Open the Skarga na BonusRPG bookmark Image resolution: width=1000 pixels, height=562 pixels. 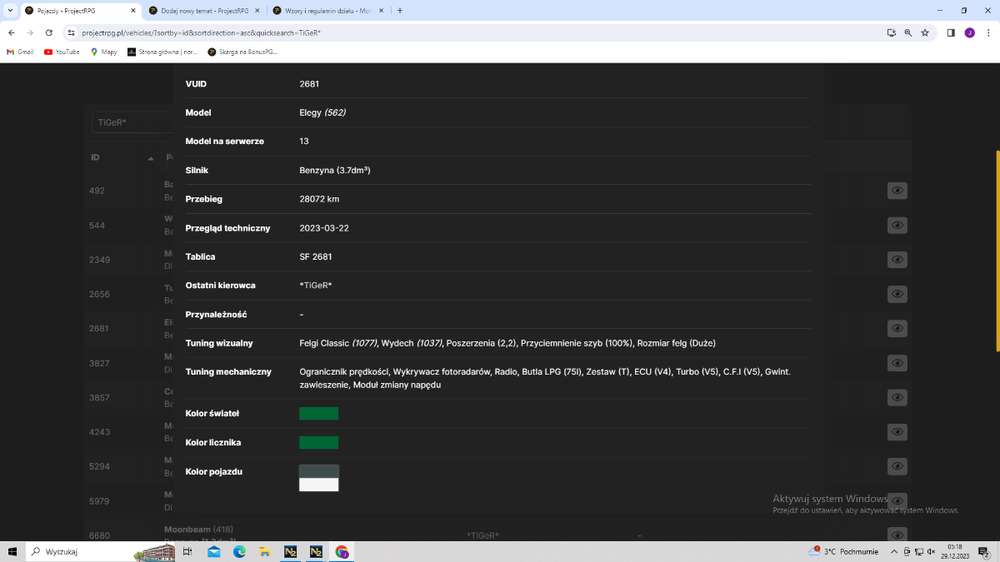[243, 52]
